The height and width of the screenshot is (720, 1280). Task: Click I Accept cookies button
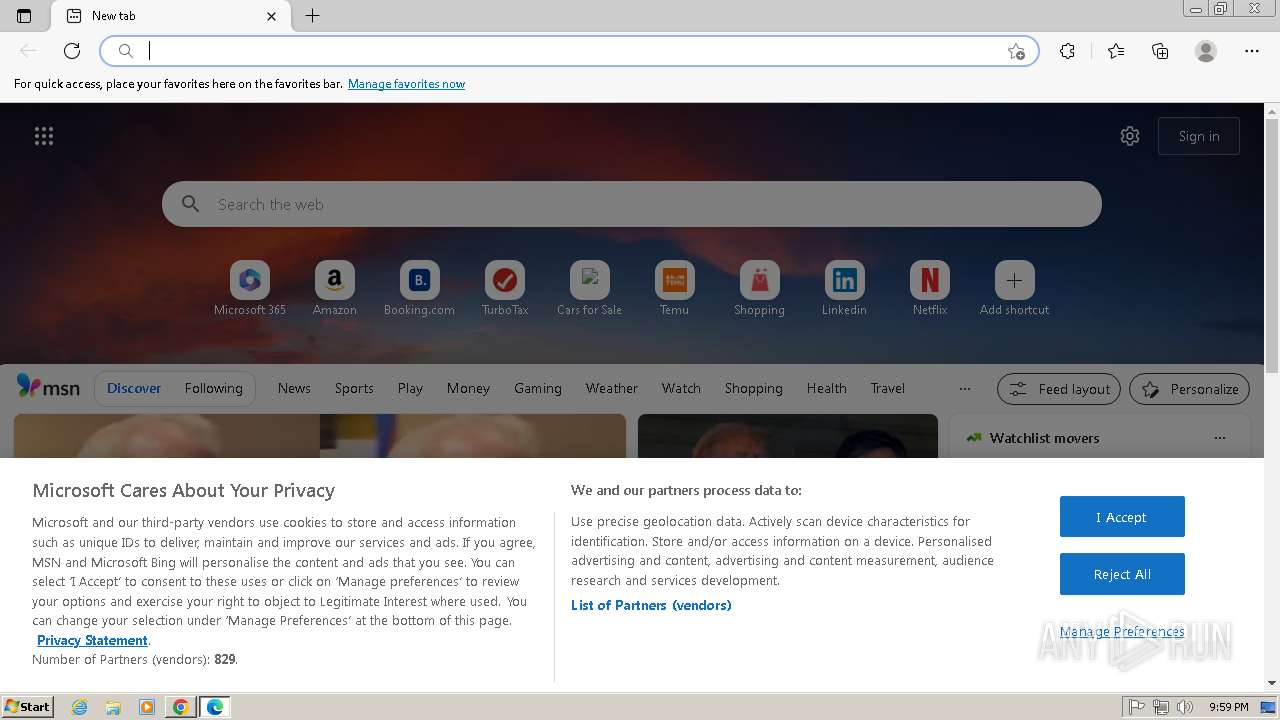click(x=1122, y=517)
